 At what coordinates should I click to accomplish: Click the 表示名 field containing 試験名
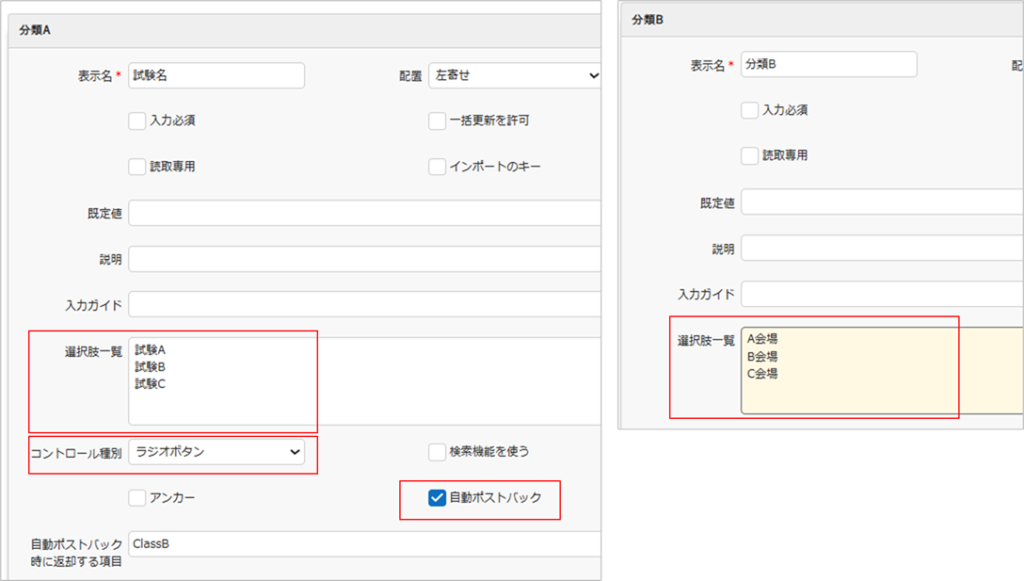pyautogui.click(x=216, y=75)
